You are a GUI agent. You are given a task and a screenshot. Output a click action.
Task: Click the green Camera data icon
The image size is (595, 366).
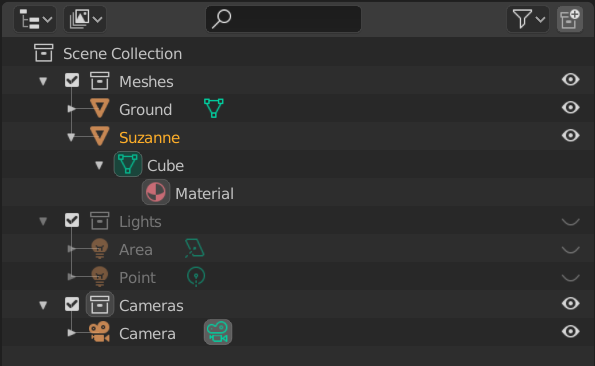pos(218,332)
